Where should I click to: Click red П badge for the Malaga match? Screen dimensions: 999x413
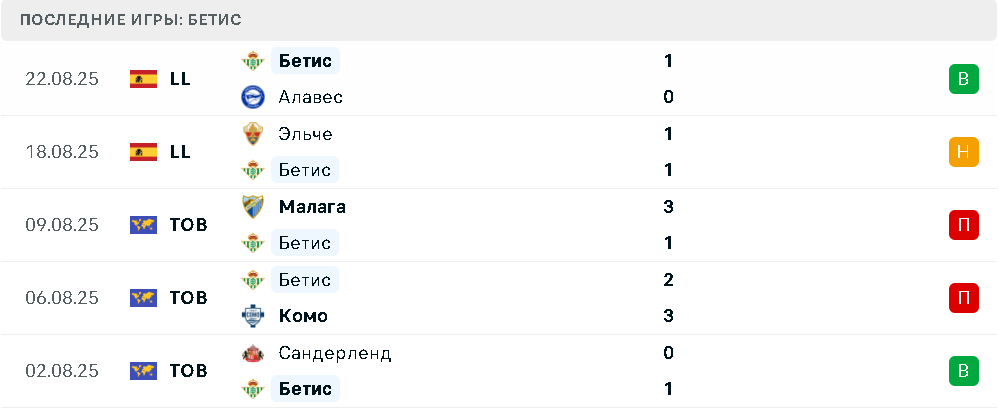pyautogui.click(x=963, y=225)
